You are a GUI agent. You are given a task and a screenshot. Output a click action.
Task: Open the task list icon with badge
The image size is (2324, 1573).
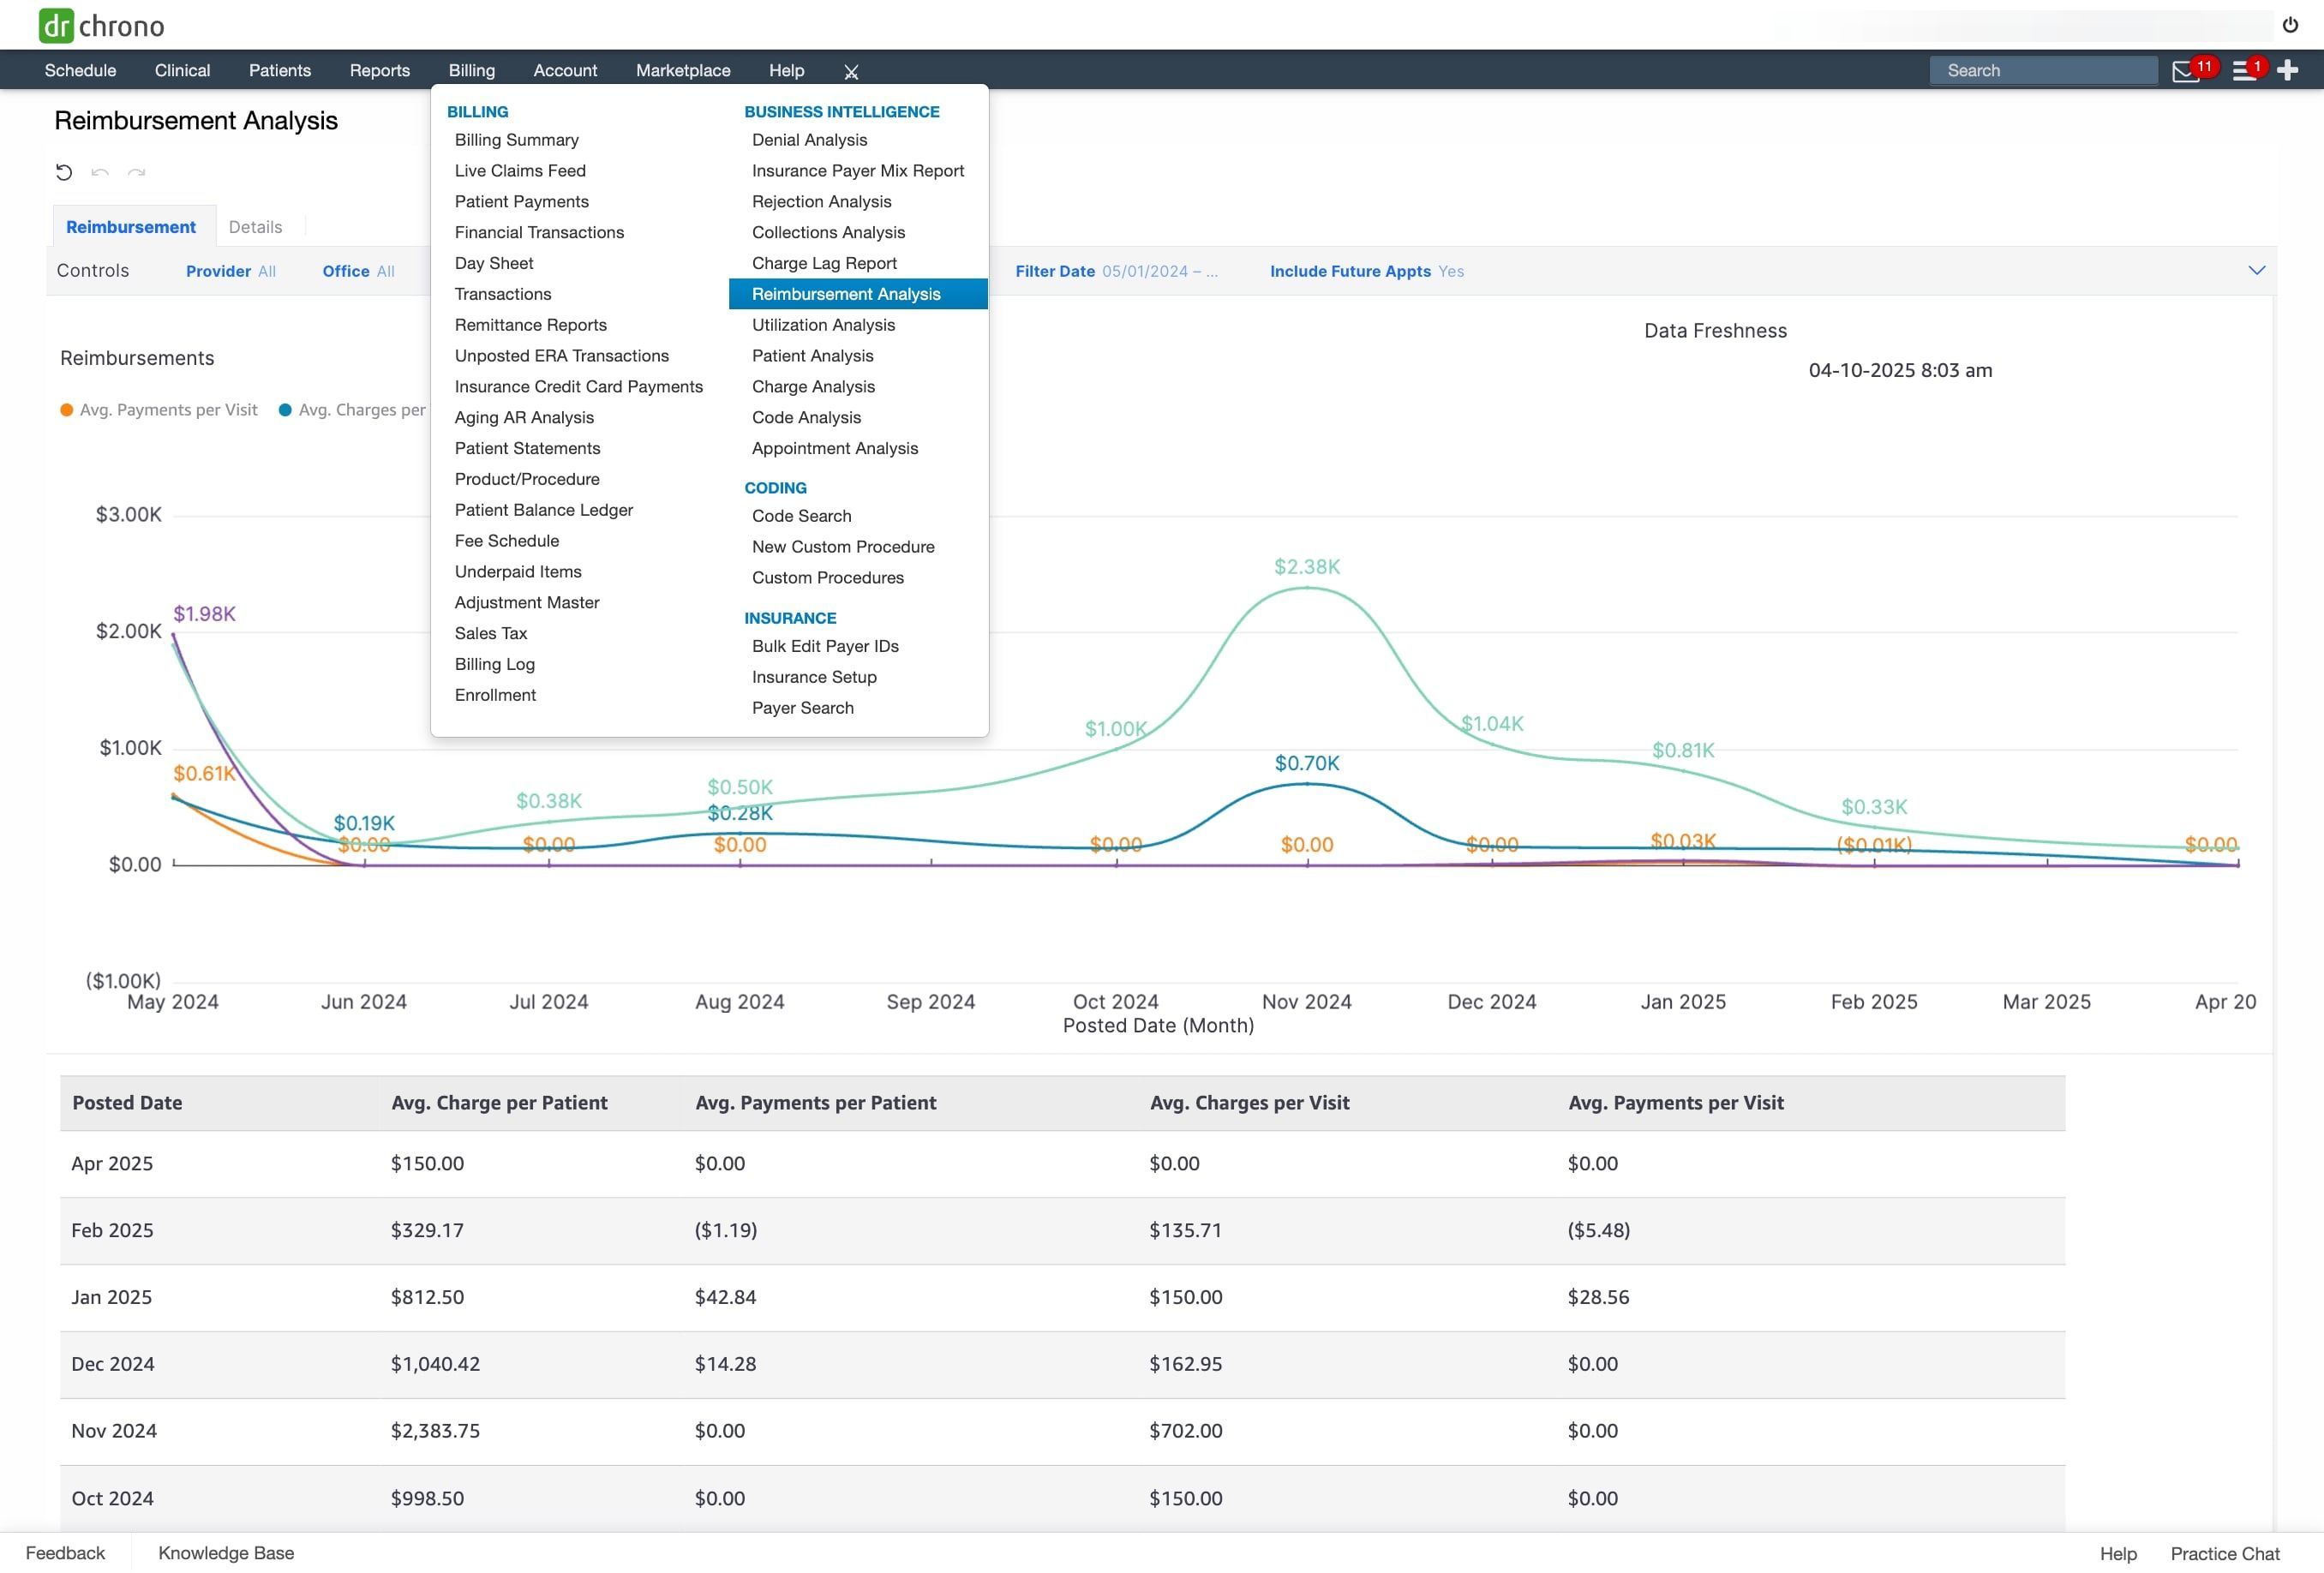[x=2244, y=71]
